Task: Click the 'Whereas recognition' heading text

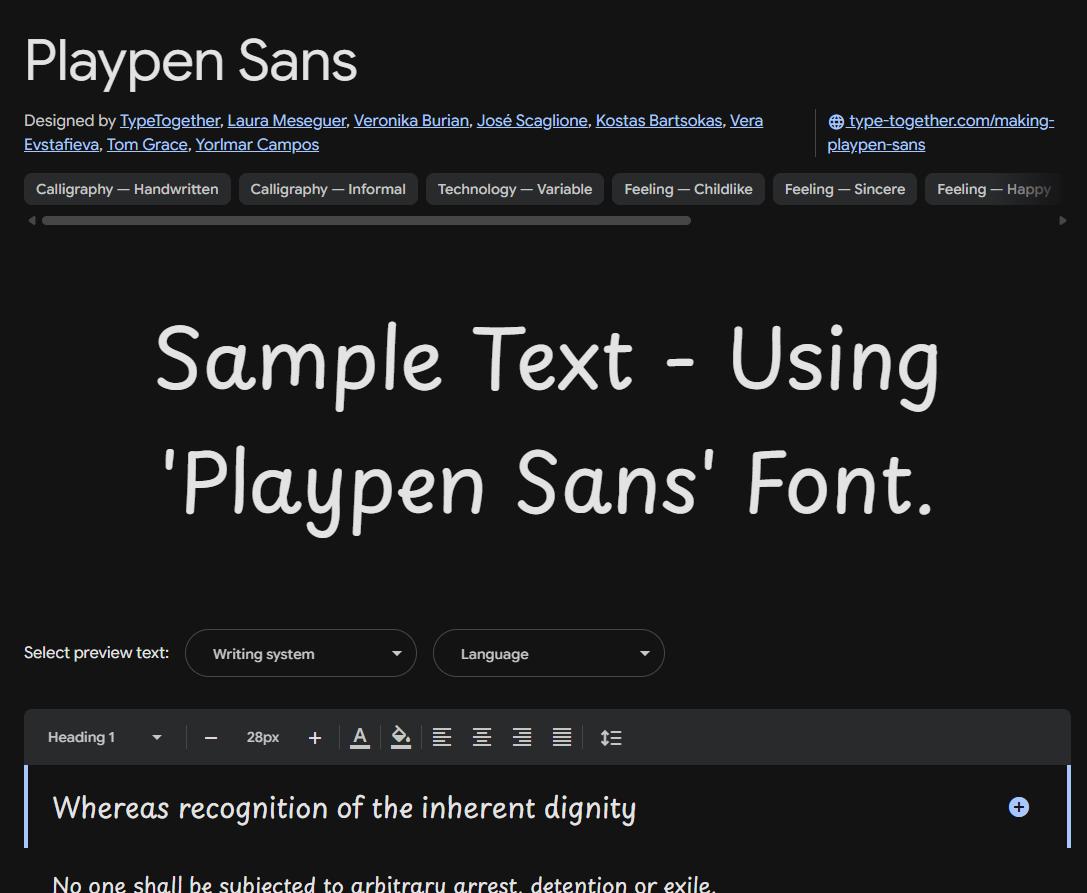Action: coord(344,808)
